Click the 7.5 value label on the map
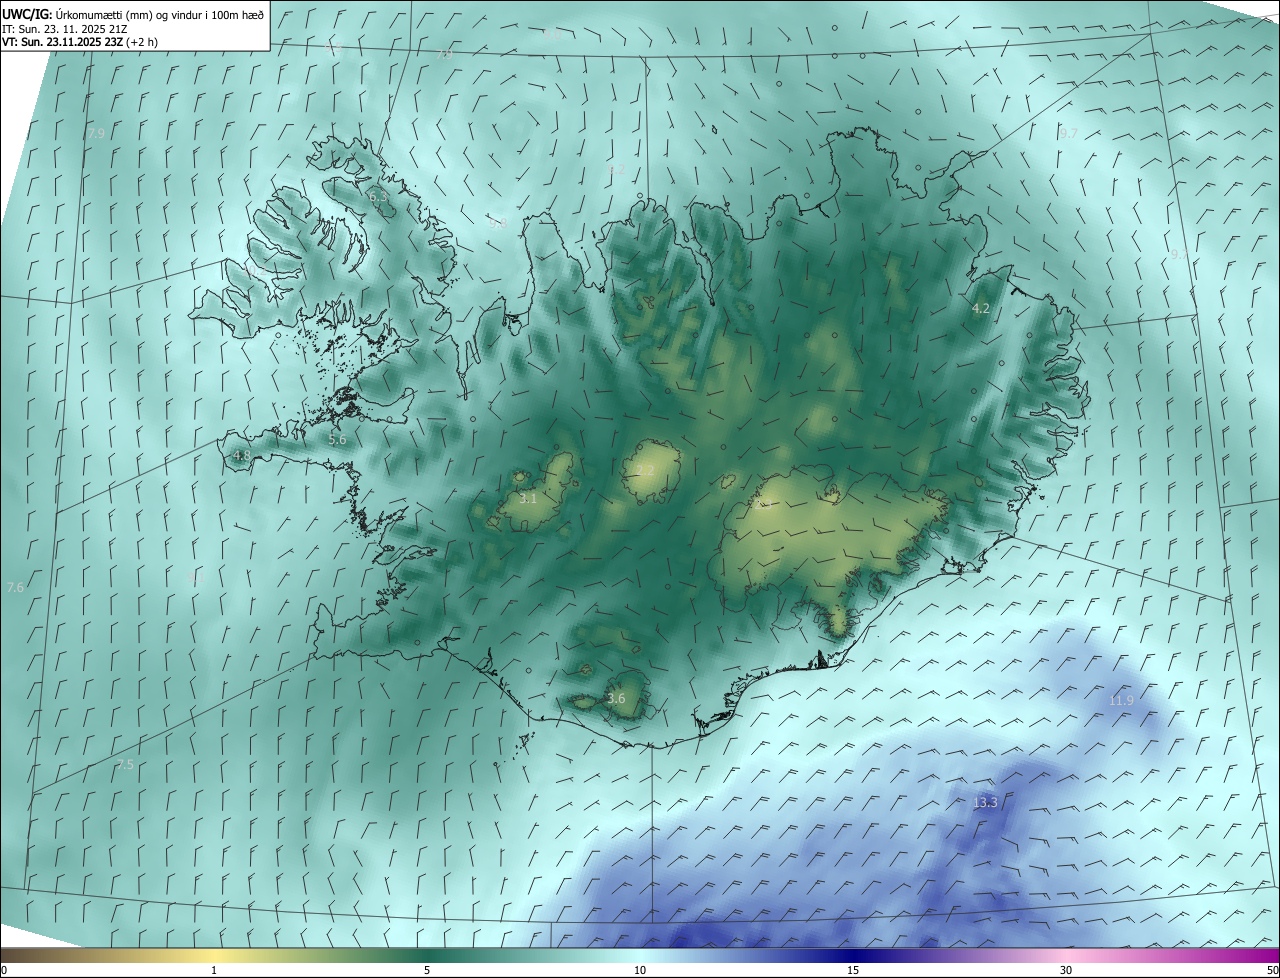The width and height of the screenshot is (1280, 978). 125,765
